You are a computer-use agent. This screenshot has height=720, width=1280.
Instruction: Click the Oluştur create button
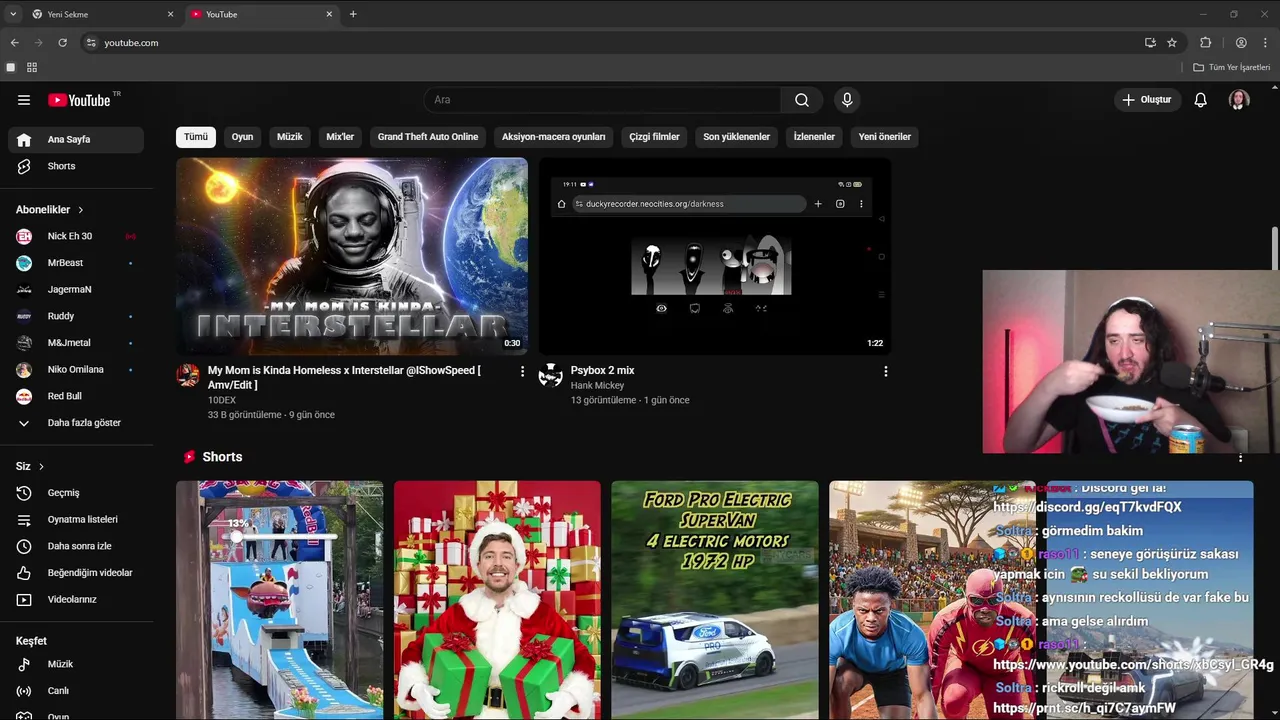[x=1148, y=100]
